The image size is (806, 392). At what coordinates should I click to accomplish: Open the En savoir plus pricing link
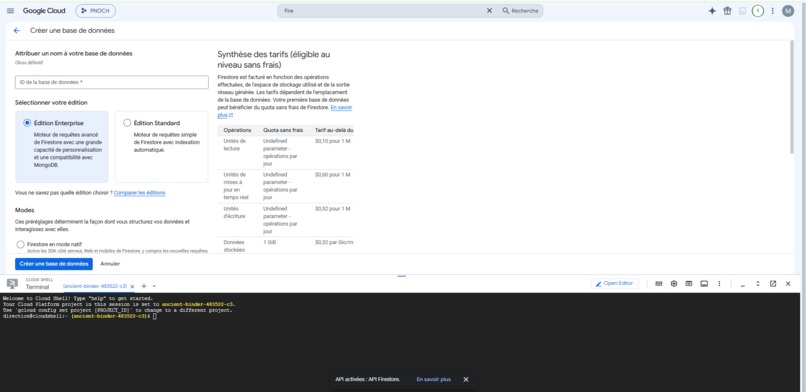pos(341,108)
